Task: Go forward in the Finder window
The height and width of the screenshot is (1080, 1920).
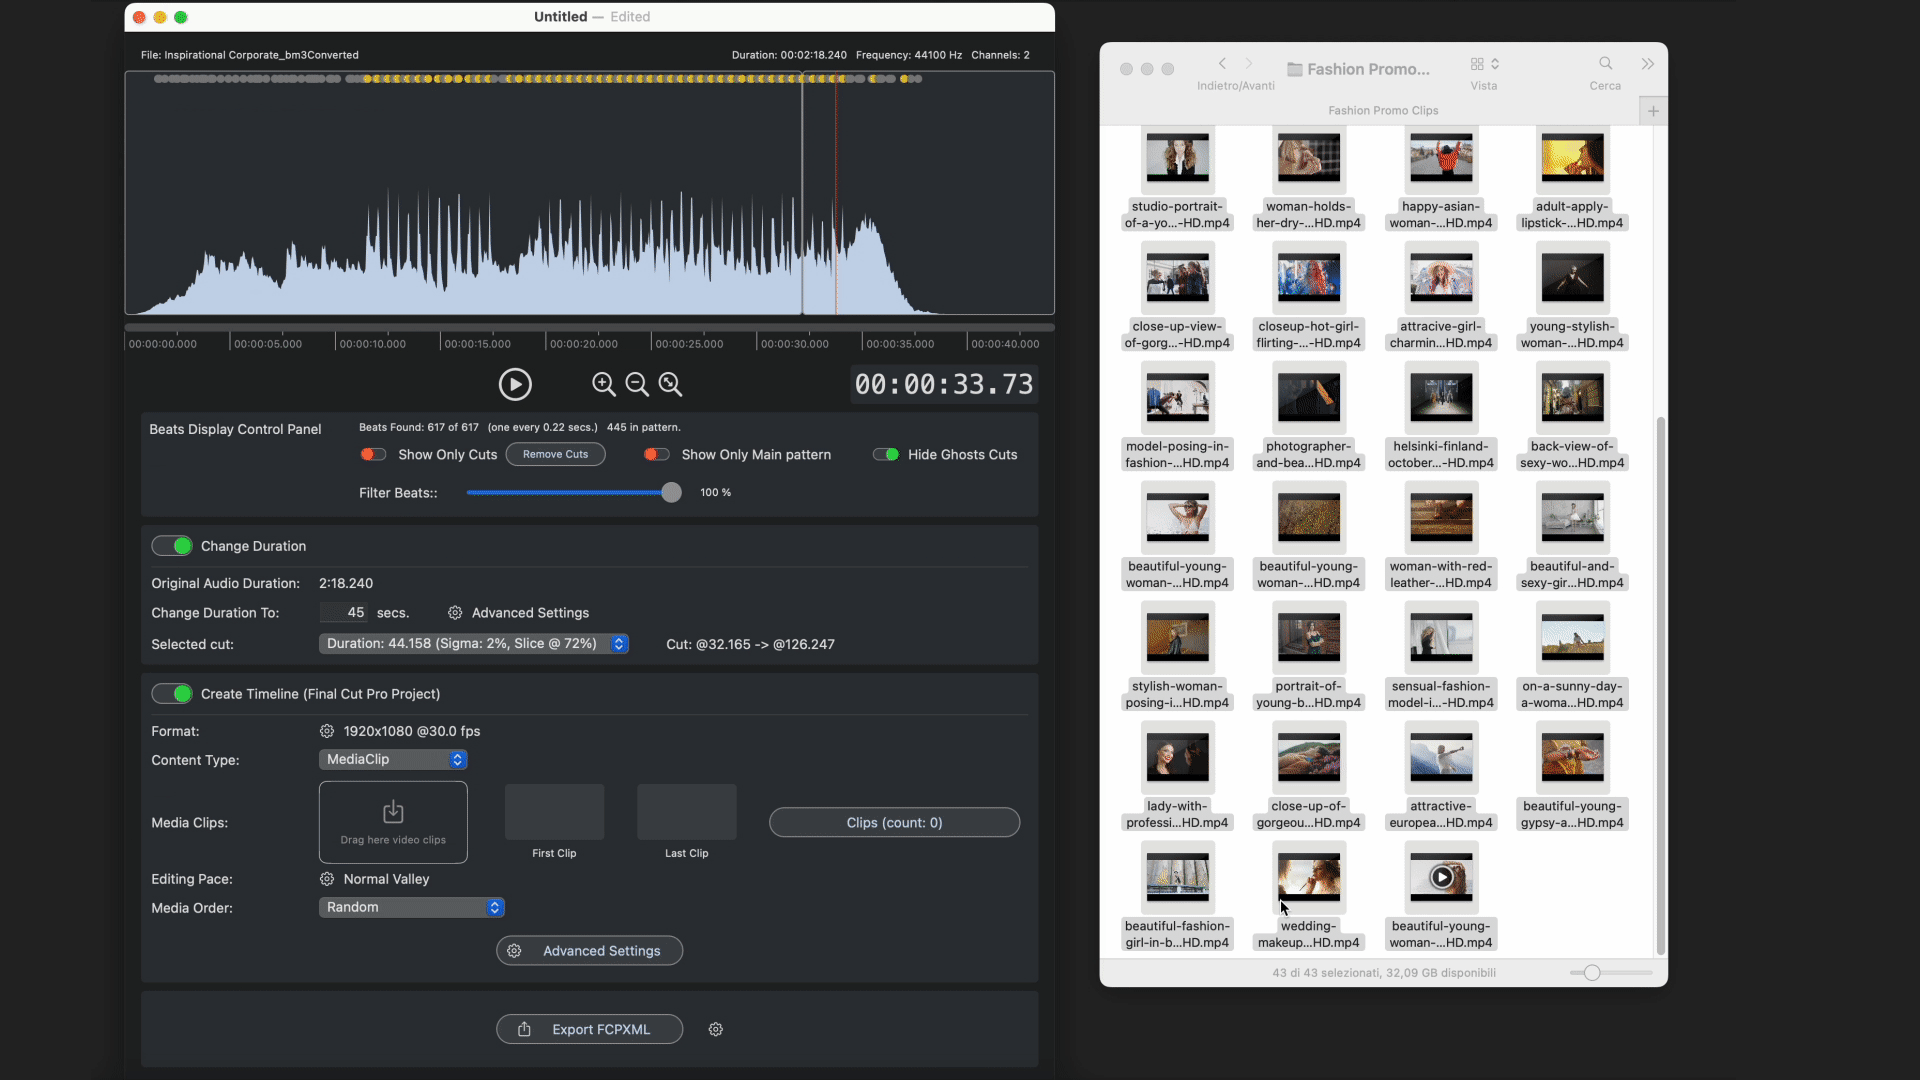Action: click(x=1249, y=64)
